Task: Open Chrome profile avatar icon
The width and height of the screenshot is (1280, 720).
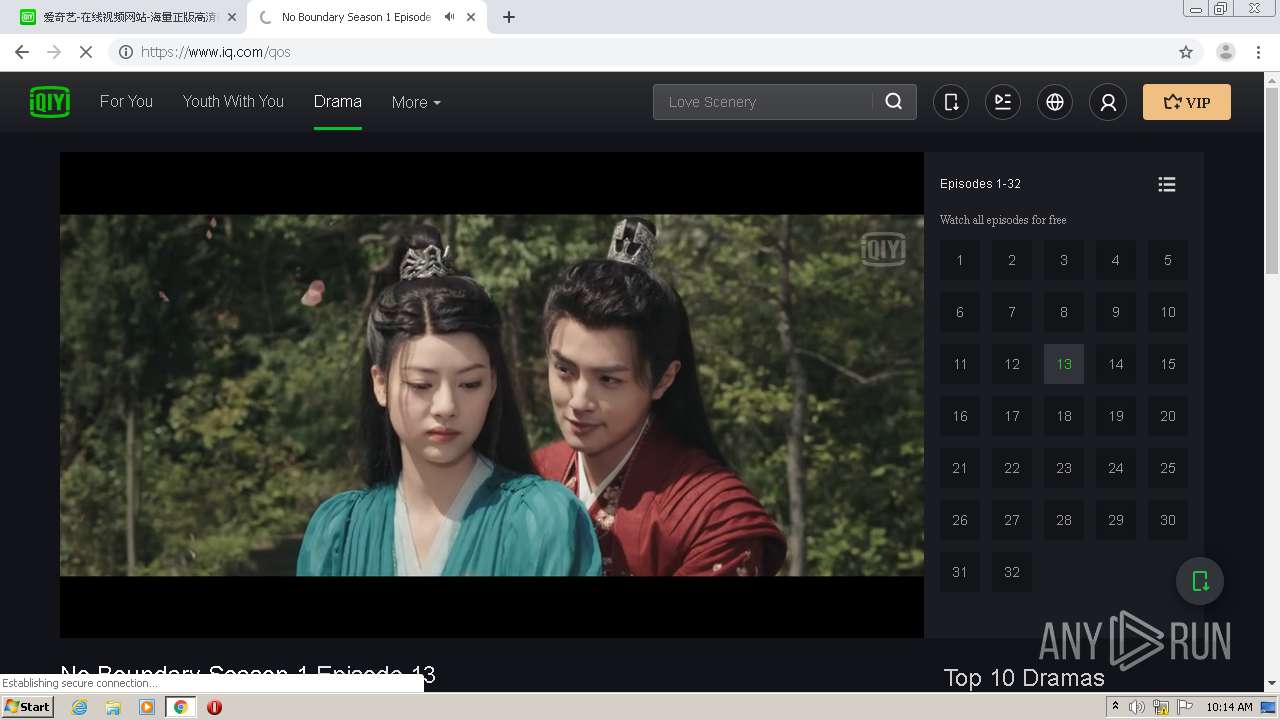Action: pyautogui.click(x=1226, y=52)
